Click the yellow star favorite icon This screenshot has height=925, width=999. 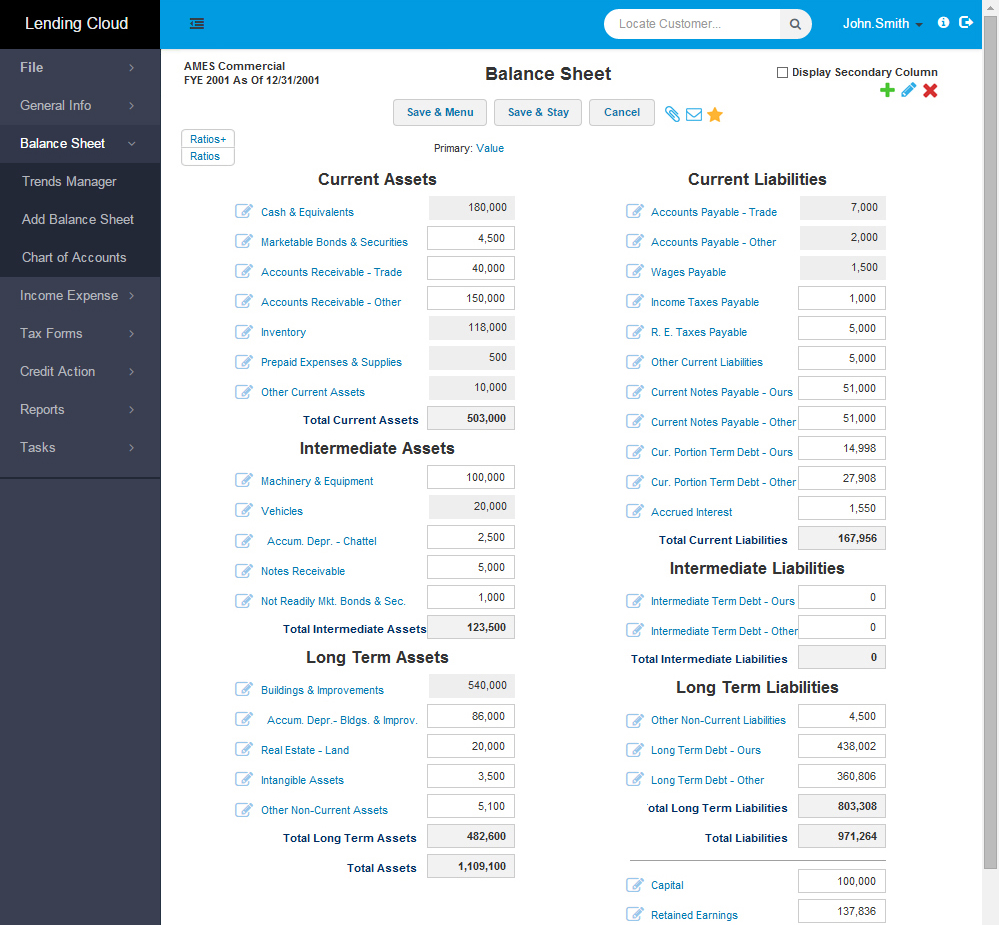715,114
